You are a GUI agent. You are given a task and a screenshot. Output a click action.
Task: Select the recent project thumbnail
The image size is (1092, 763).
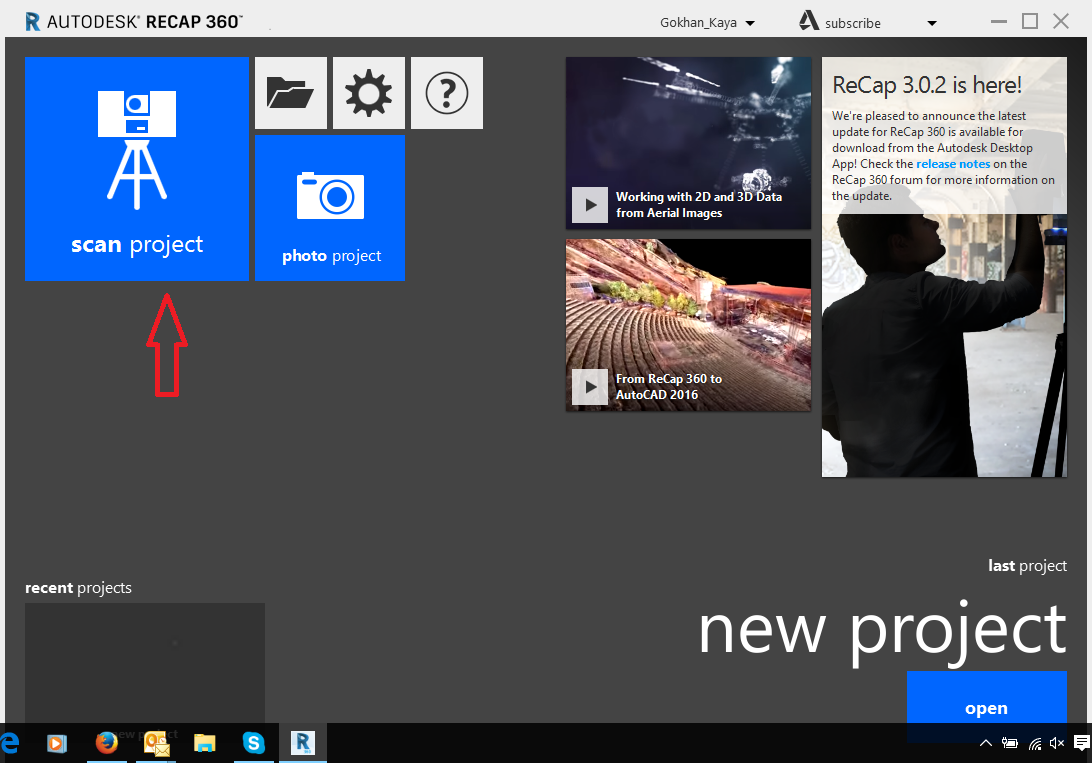[145, 663]
